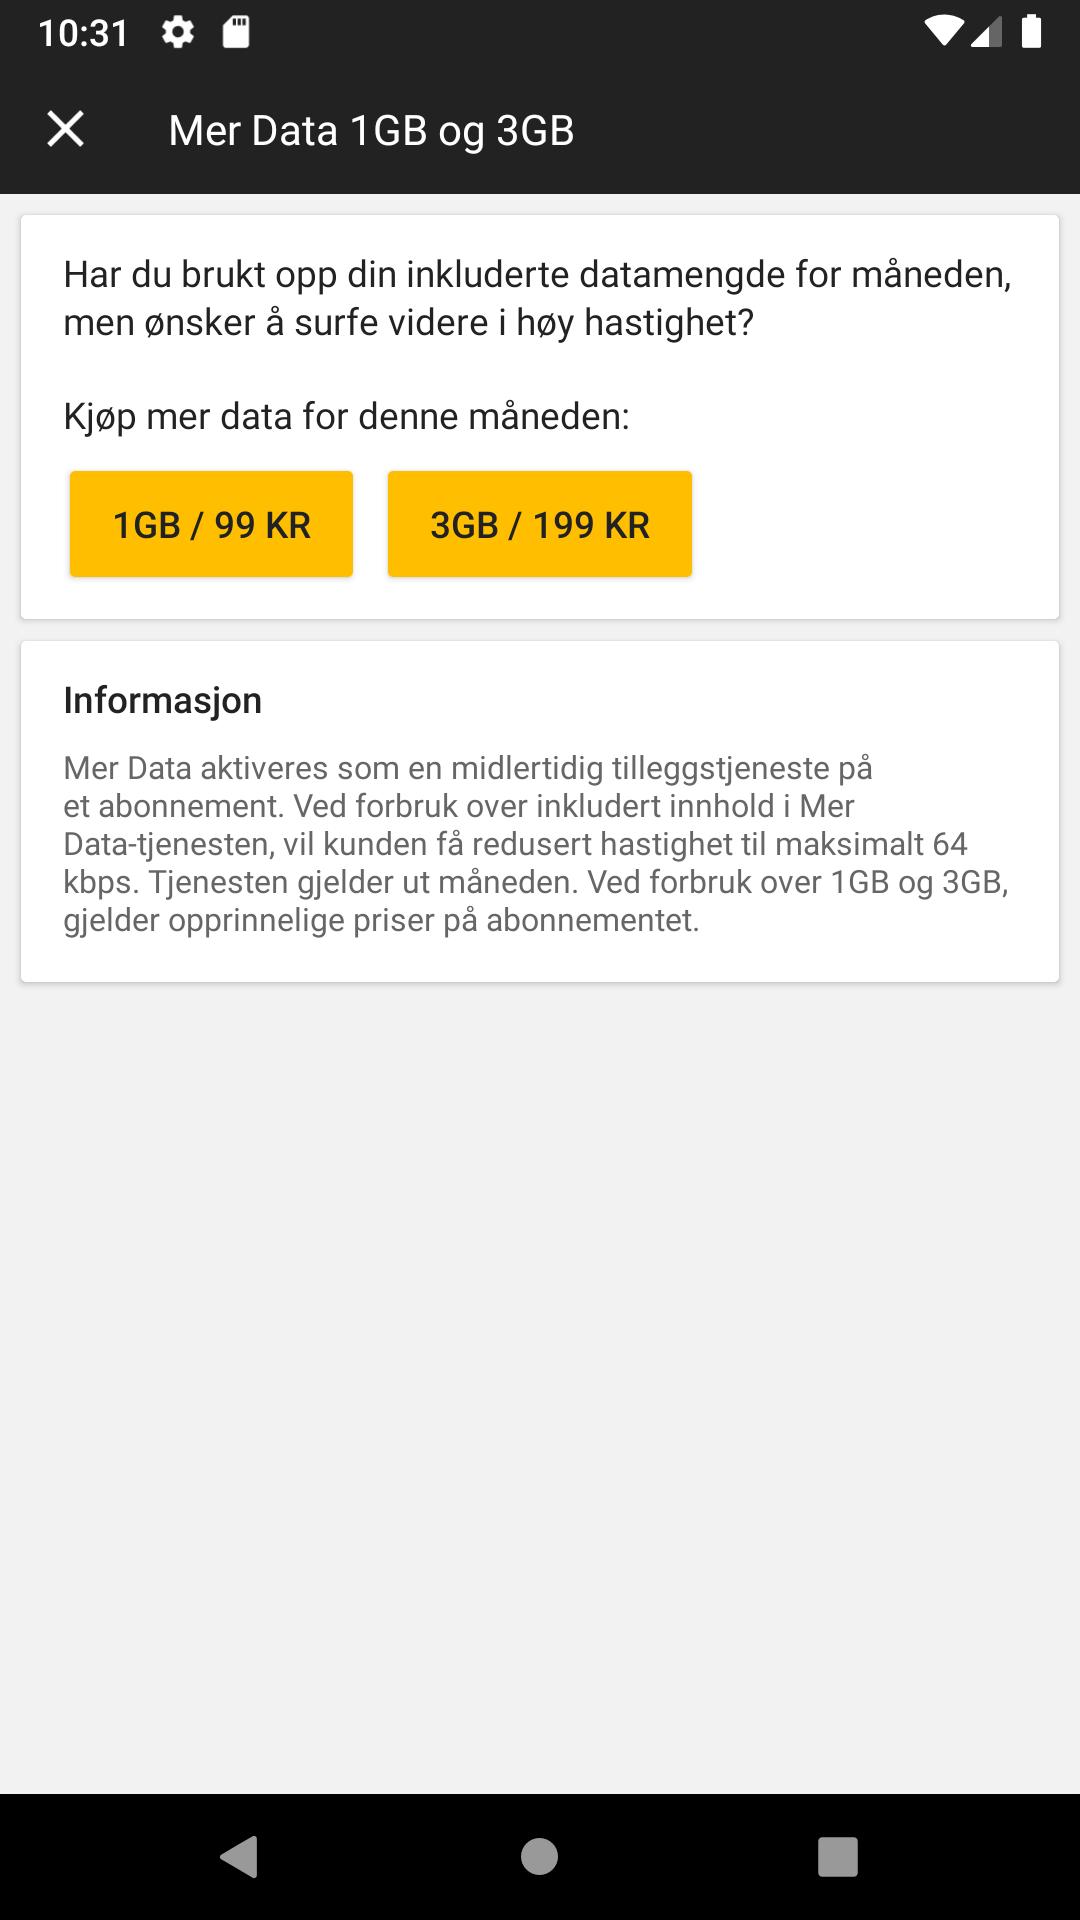
Task: Tap the Informasjon heading
Action: (x=162, y=700)
